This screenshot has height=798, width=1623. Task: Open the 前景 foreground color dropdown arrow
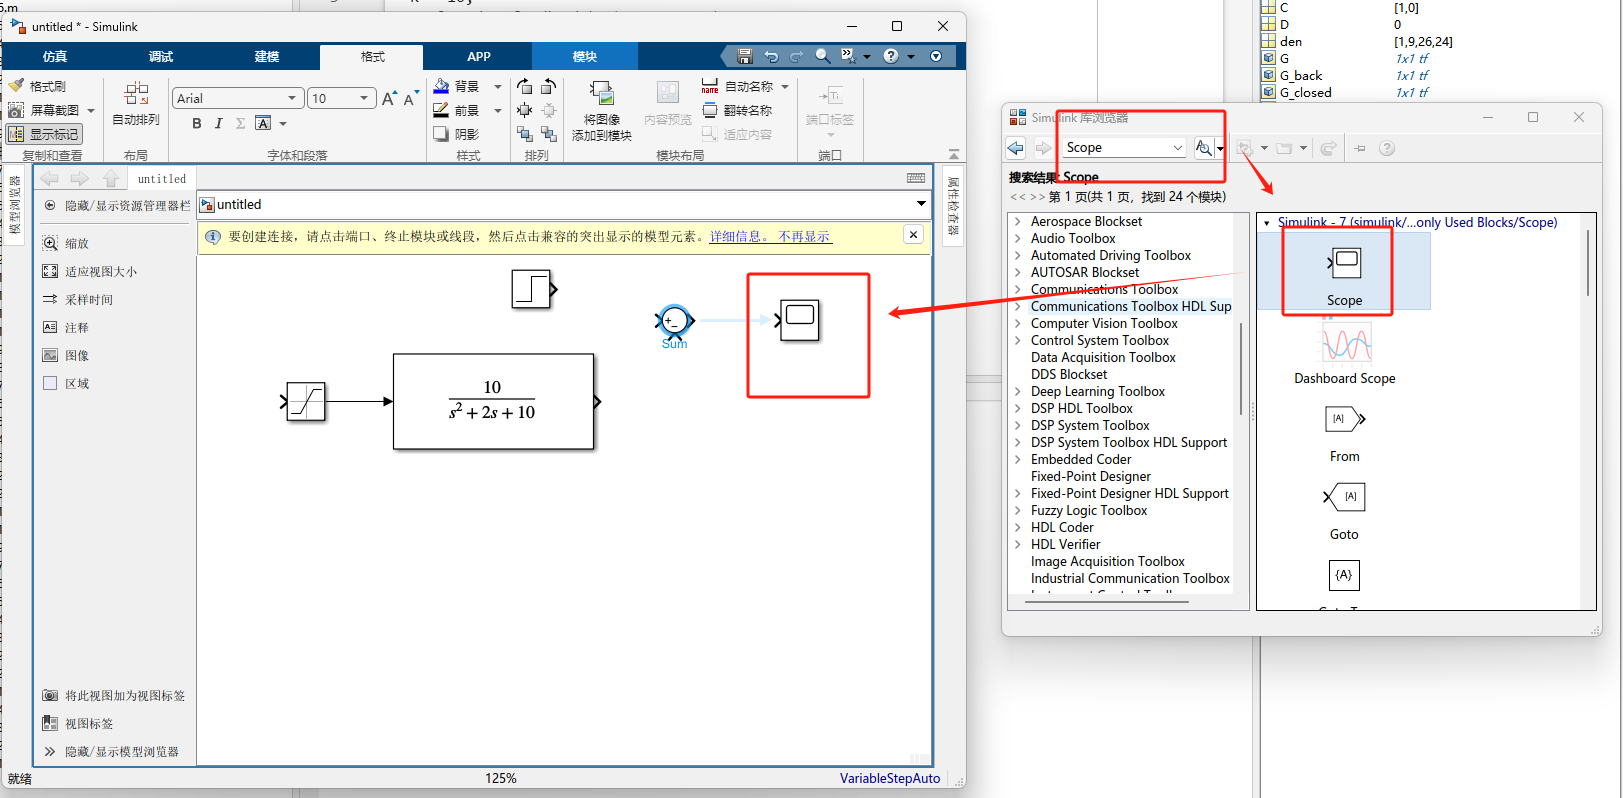pos(498,111)
